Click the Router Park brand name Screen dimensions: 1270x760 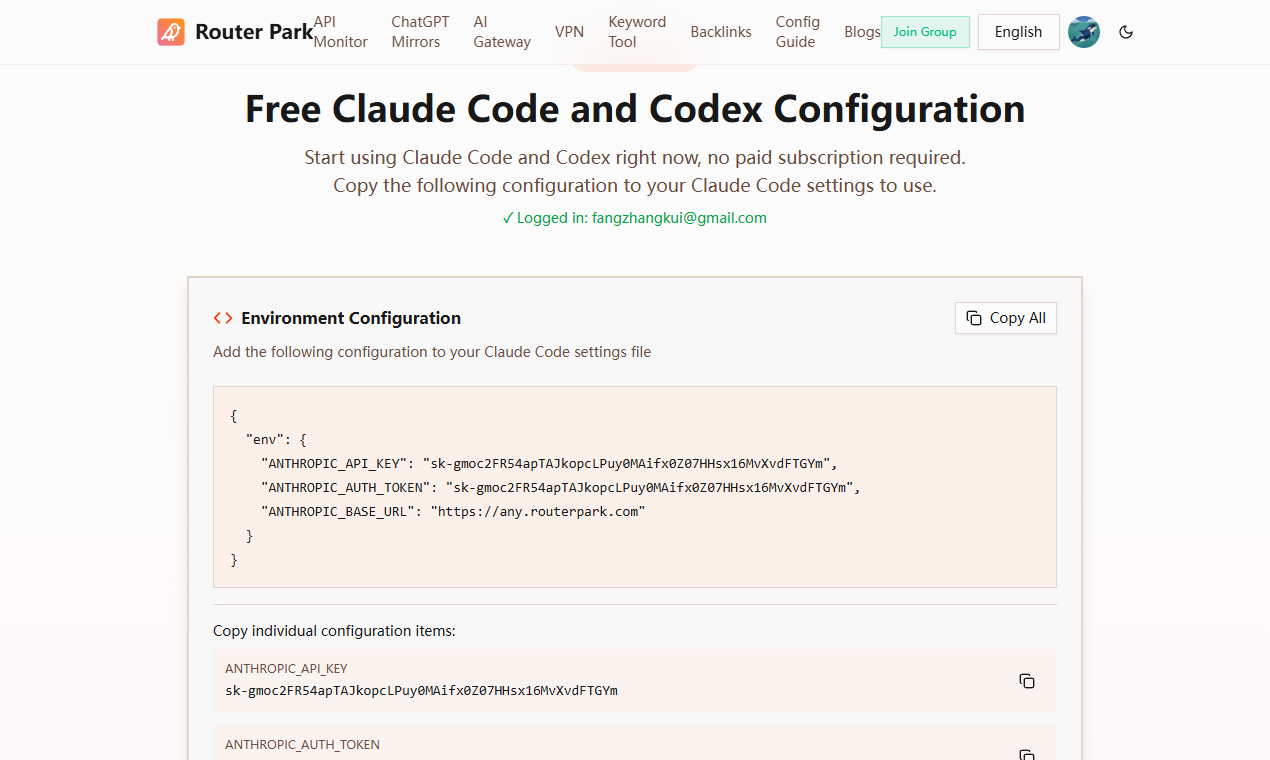(254, 32)
